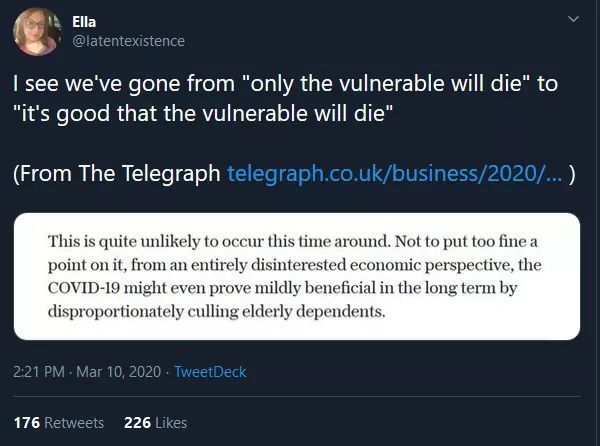Expand the tweet options chevron
Viewport: 600px width, 446px height.
[572, 21]
